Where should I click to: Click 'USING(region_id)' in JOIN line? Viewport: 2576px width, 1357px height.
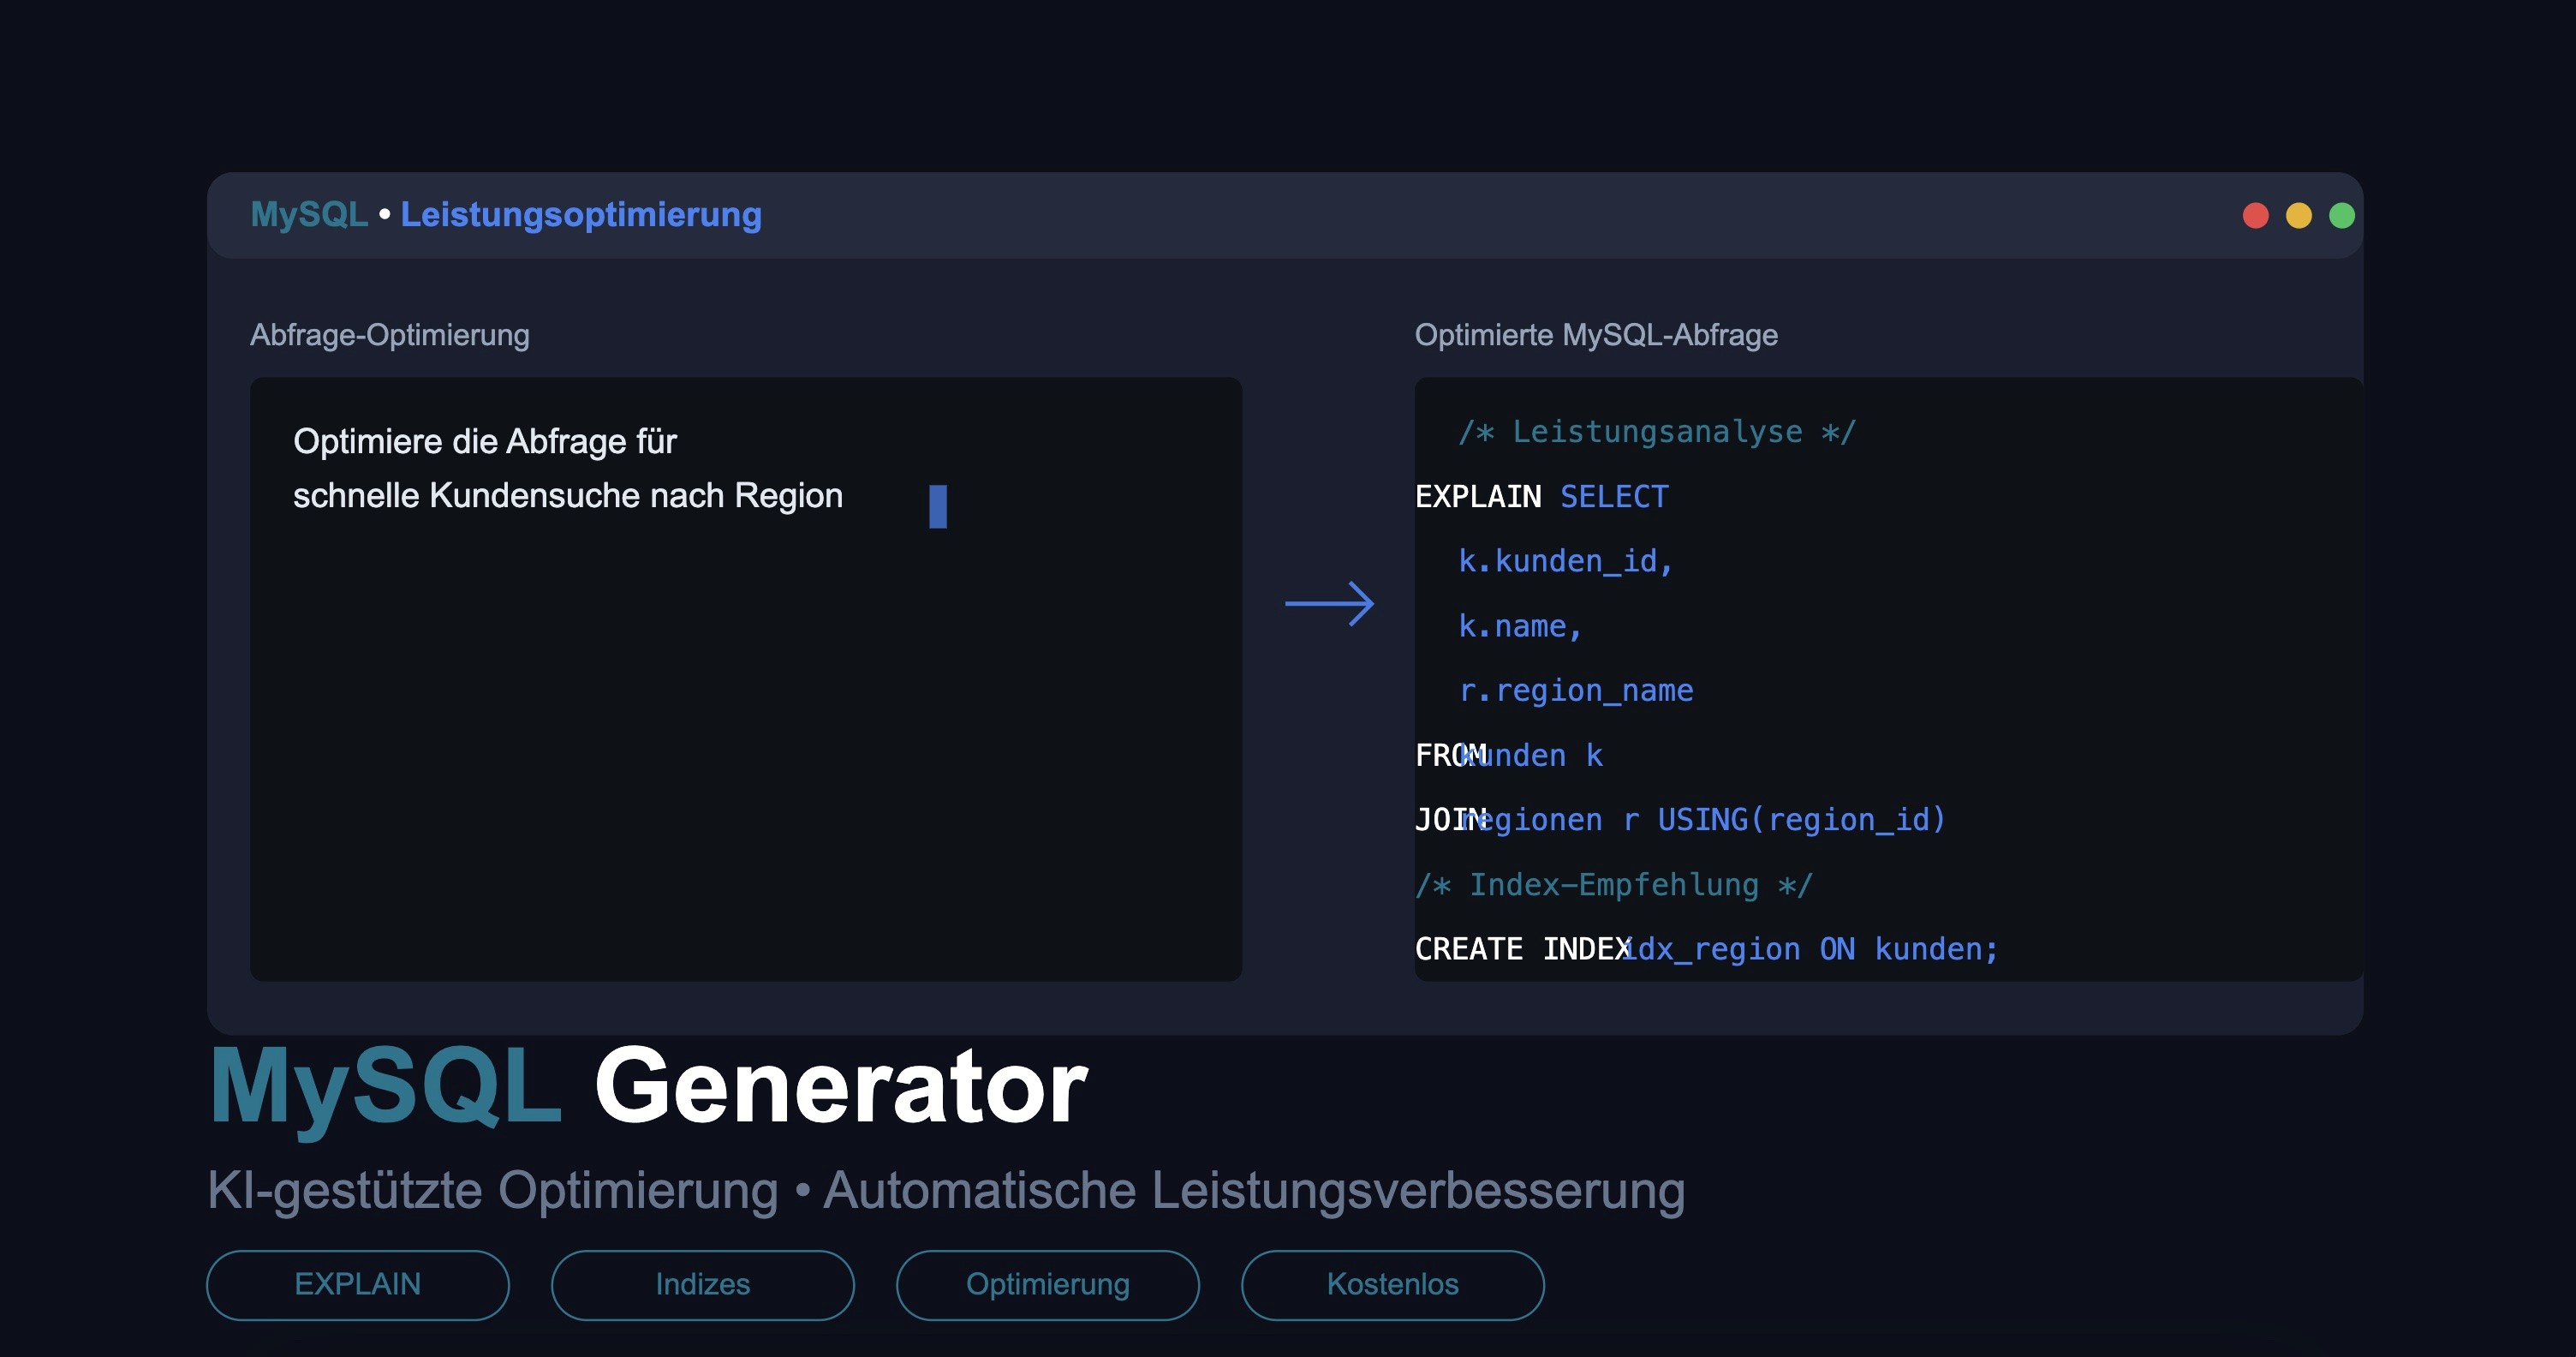click(1802, 820)
